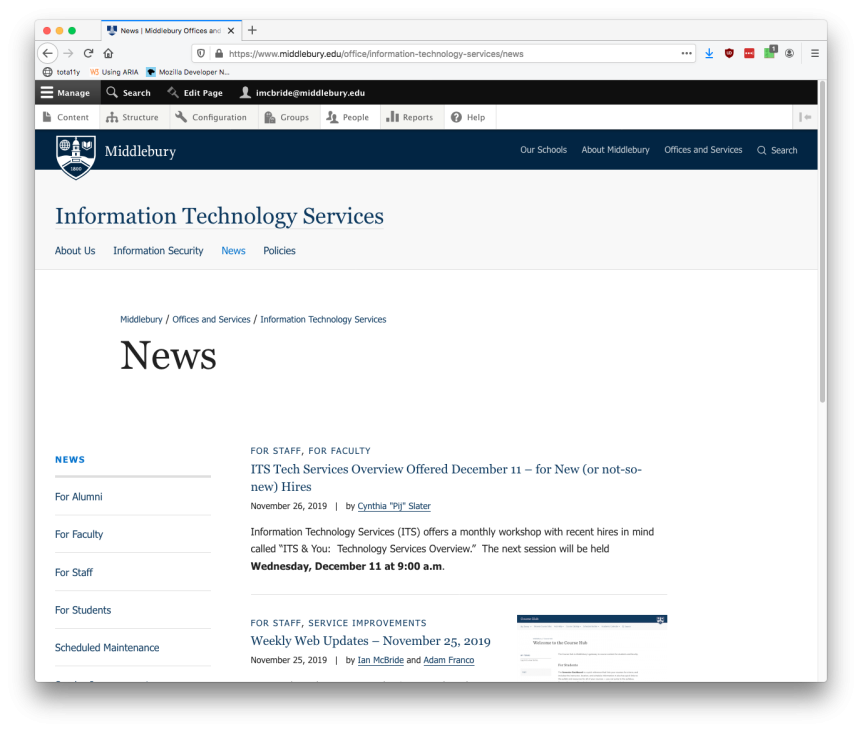Open the Firefox hamburger menu

(x=815, y=53)
